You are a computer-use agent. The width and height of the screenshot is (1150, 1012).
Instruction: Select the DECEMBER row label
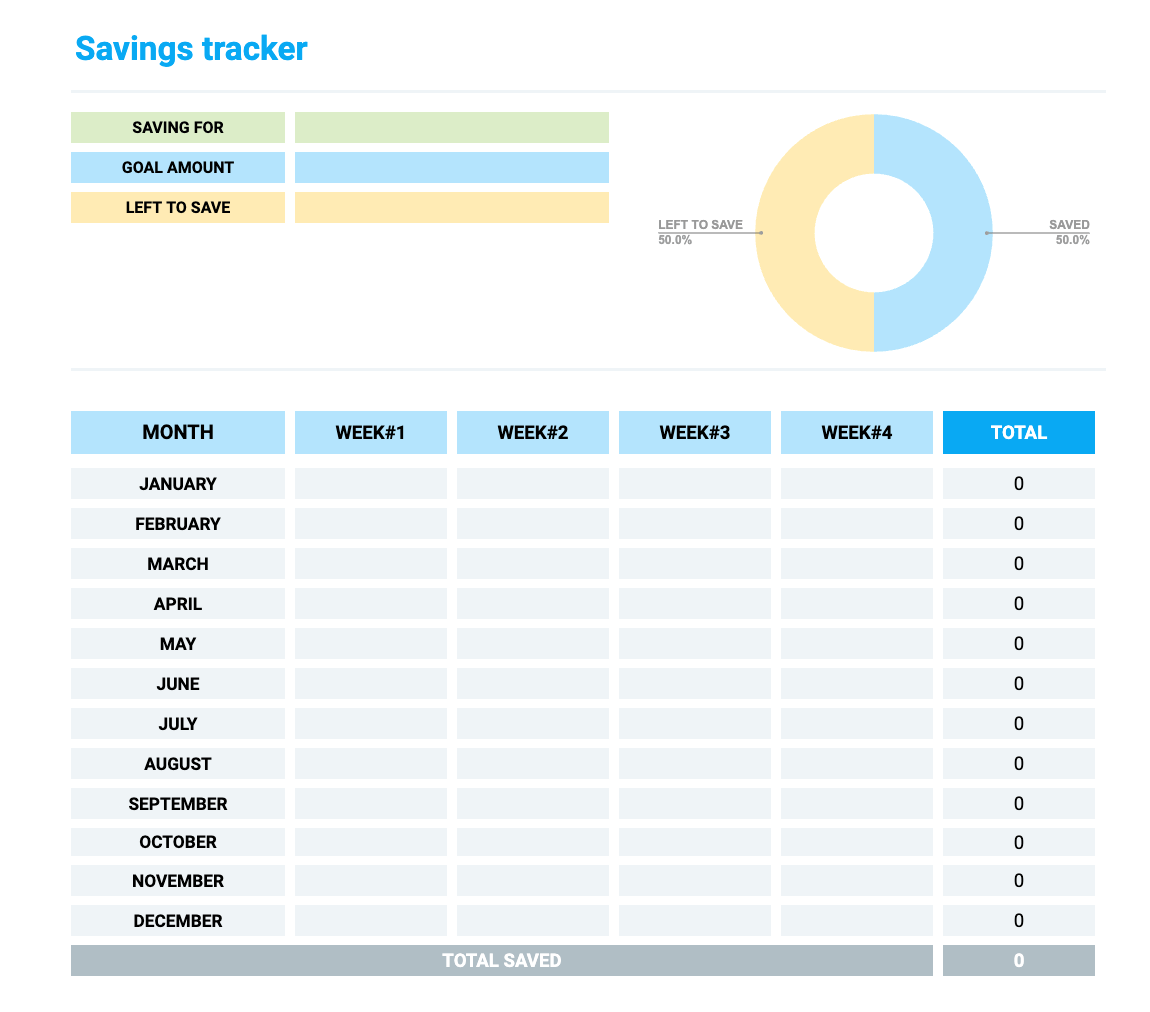coord(177,920)
